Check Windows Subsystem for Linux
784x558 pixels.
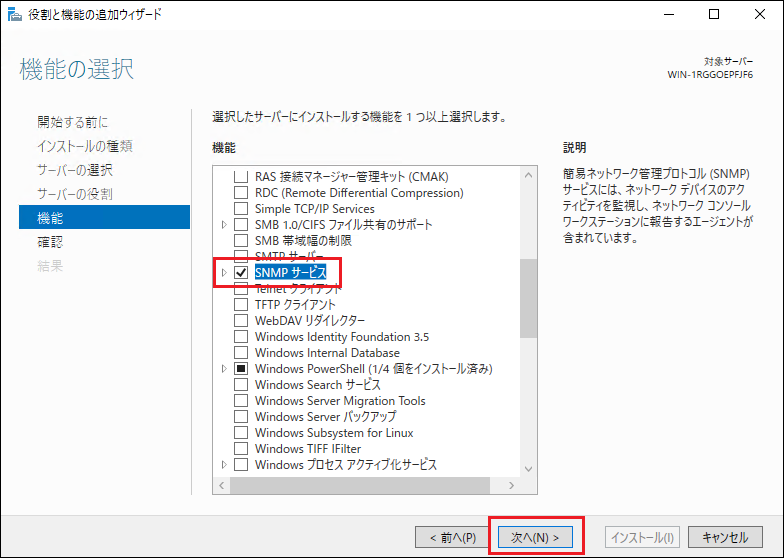pos(240,433)
